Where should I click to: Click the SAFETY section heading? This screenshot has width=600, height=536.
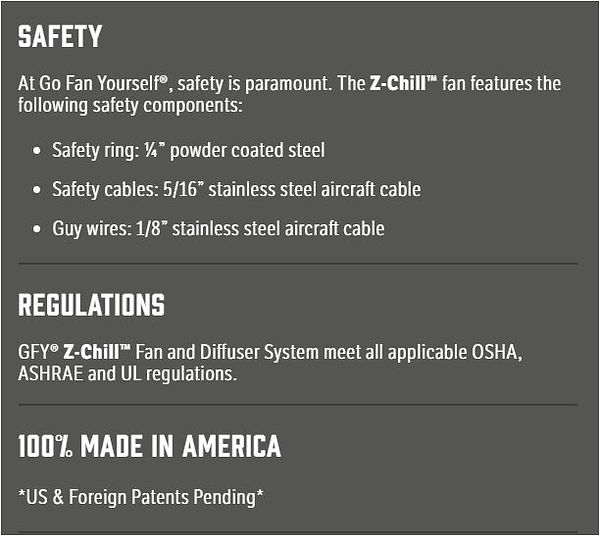click(60, 38)
